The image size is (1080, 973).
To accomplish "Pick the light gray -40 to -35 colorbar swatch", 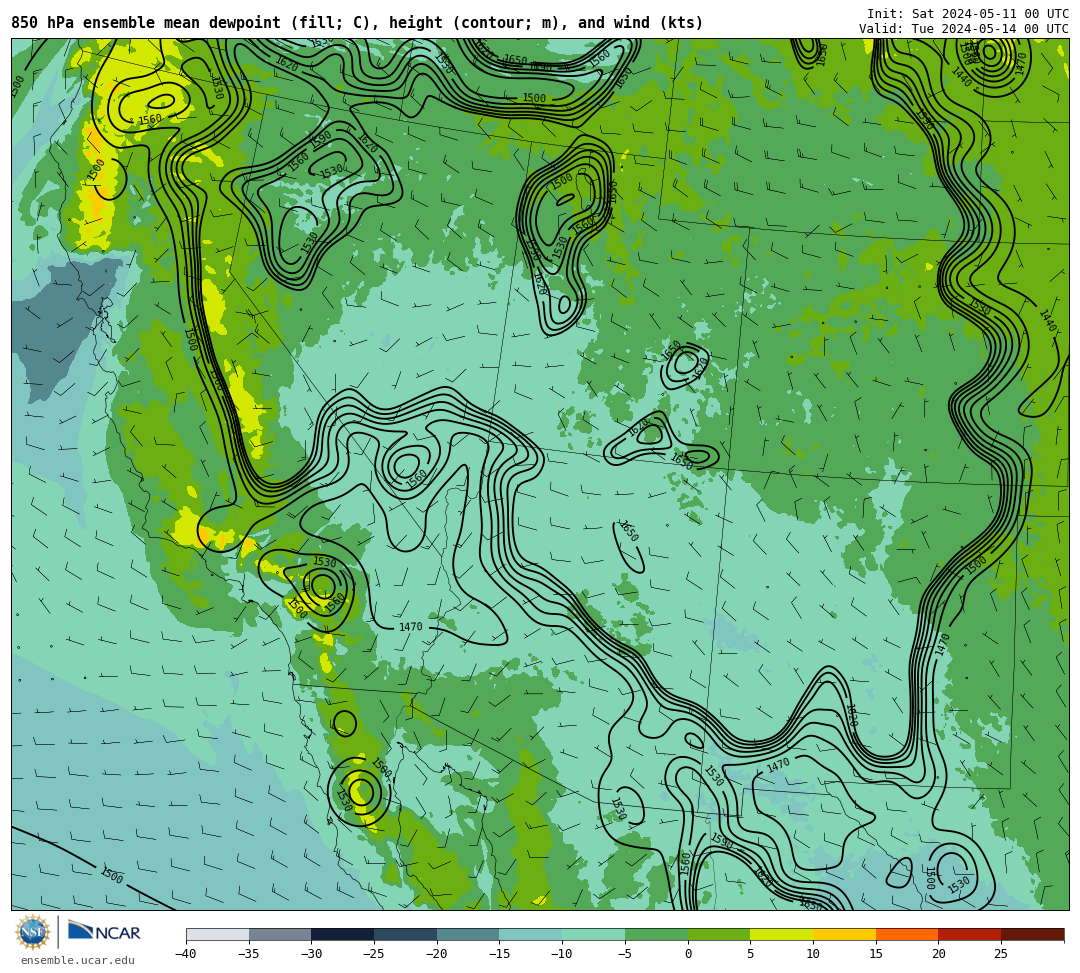I will (218, 934).
